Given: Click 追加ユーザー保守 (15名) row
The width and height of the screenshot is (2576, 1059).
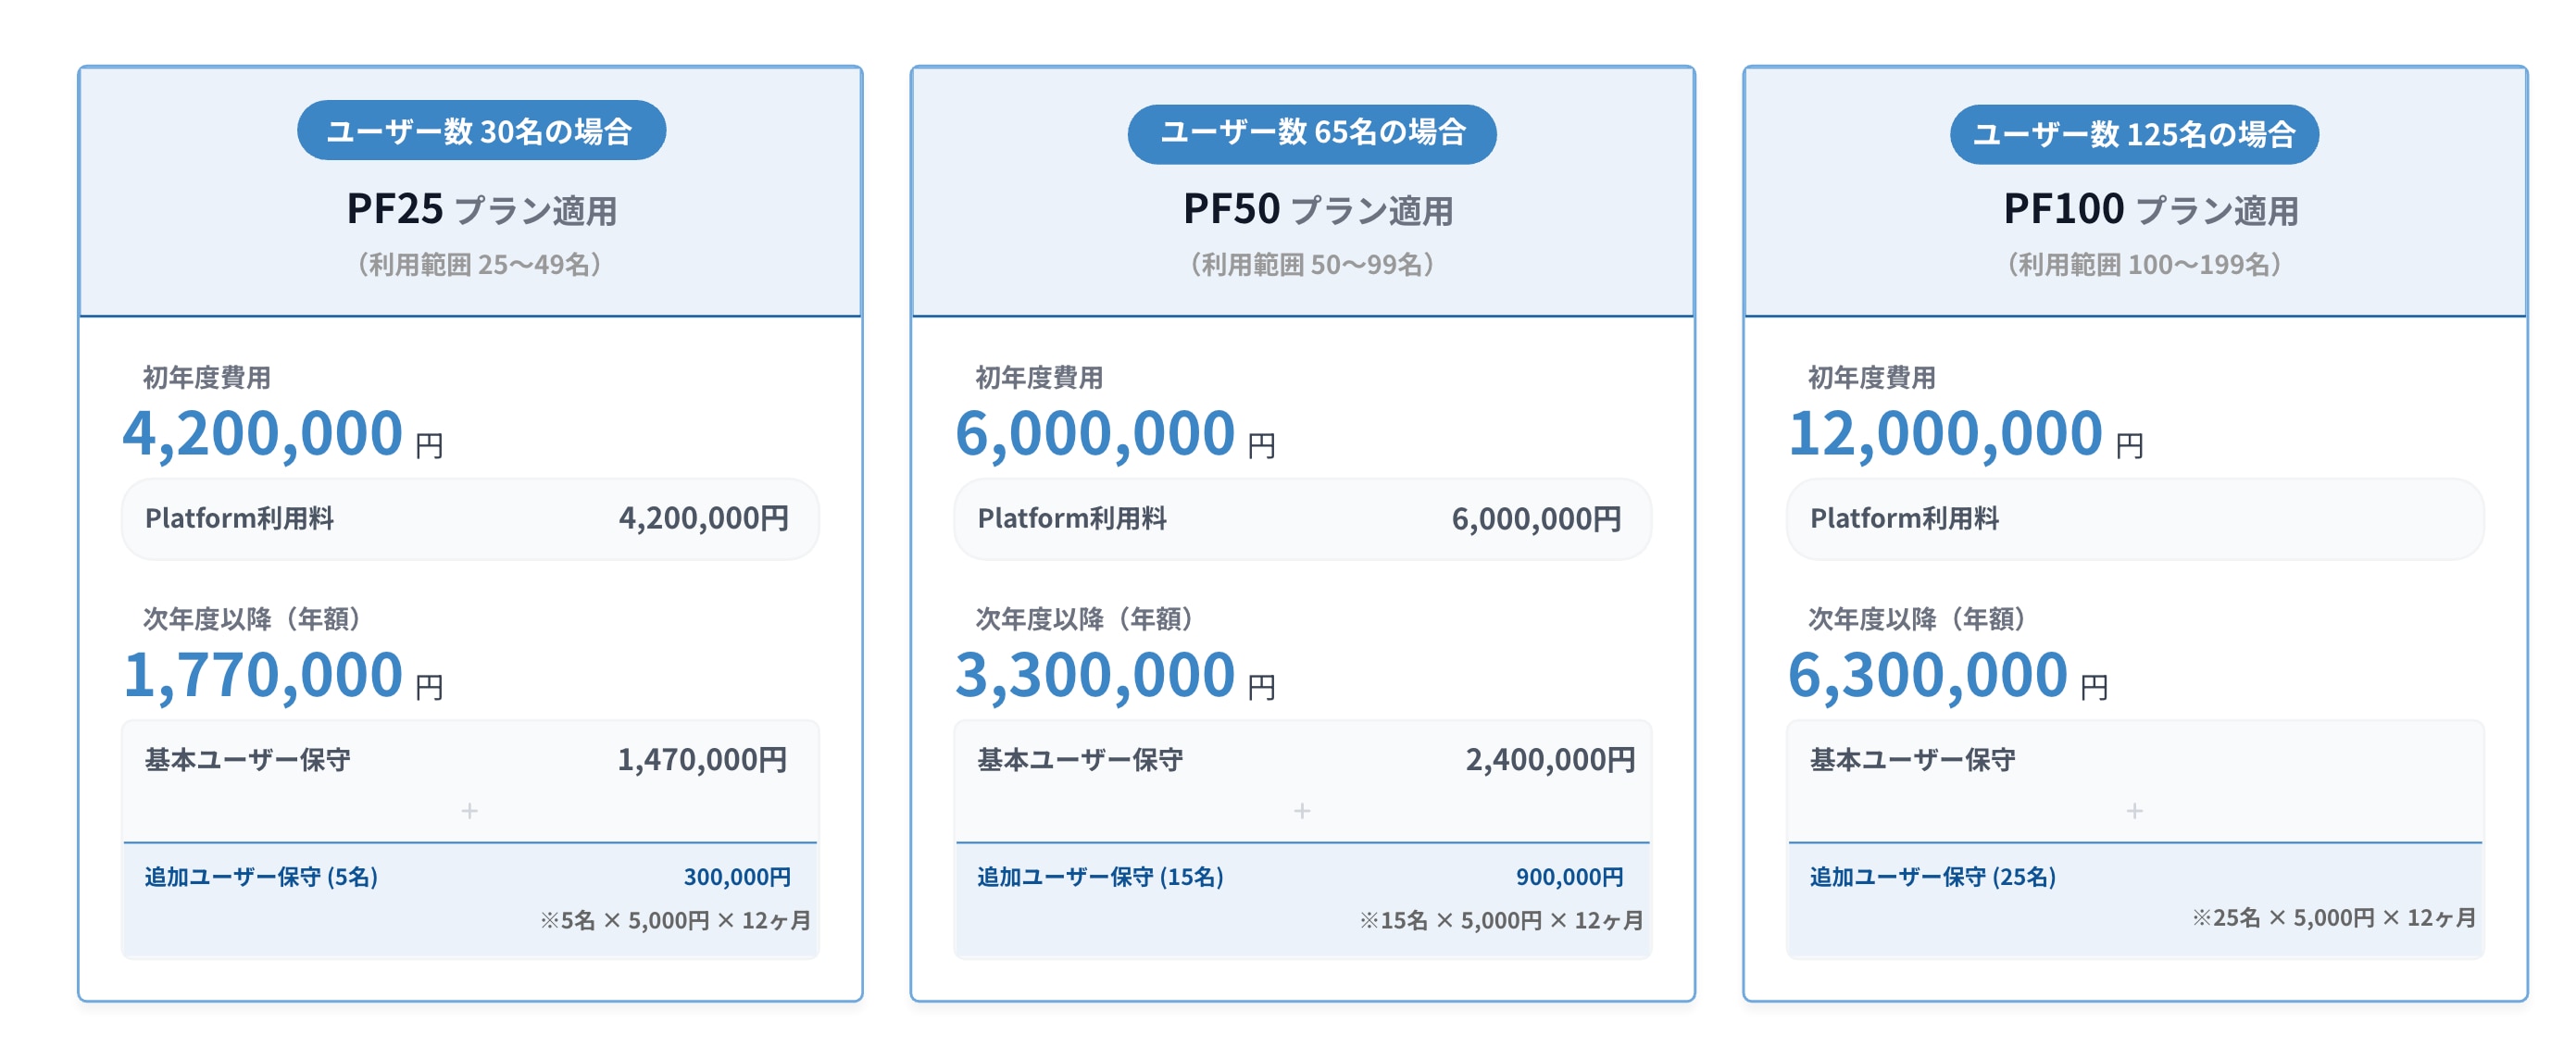Looking at the screenshot, I should (1302, 877).
